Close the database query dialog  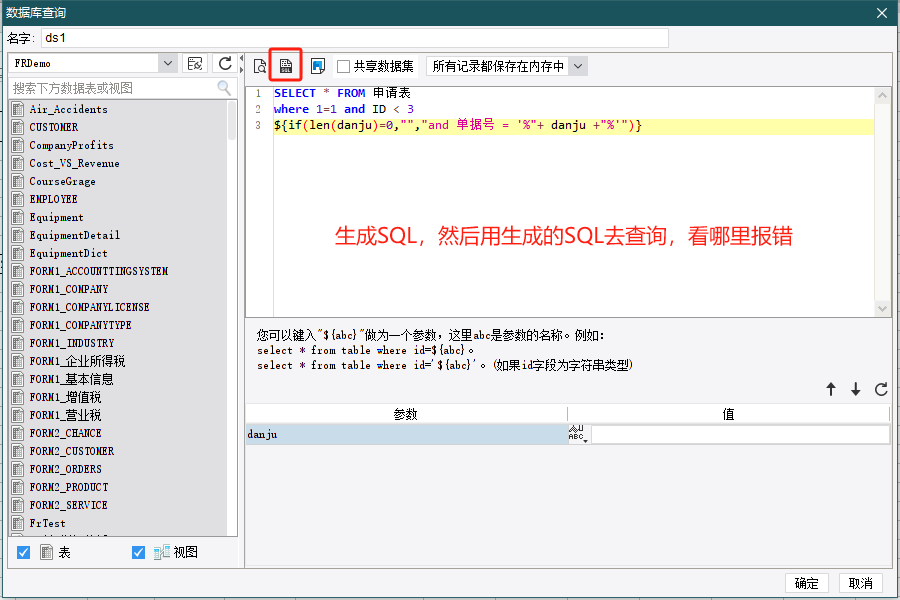coord(882,13)
